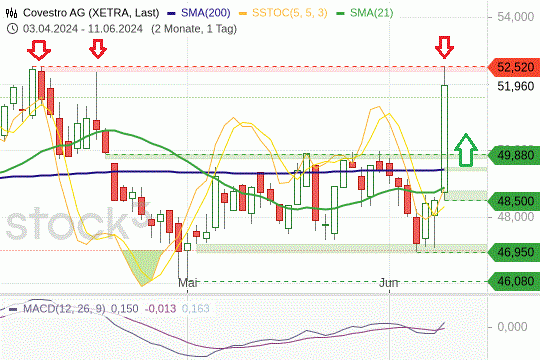Click the green 46,080 support level label
The image size is (540, 360).
(x=514, y=281)
